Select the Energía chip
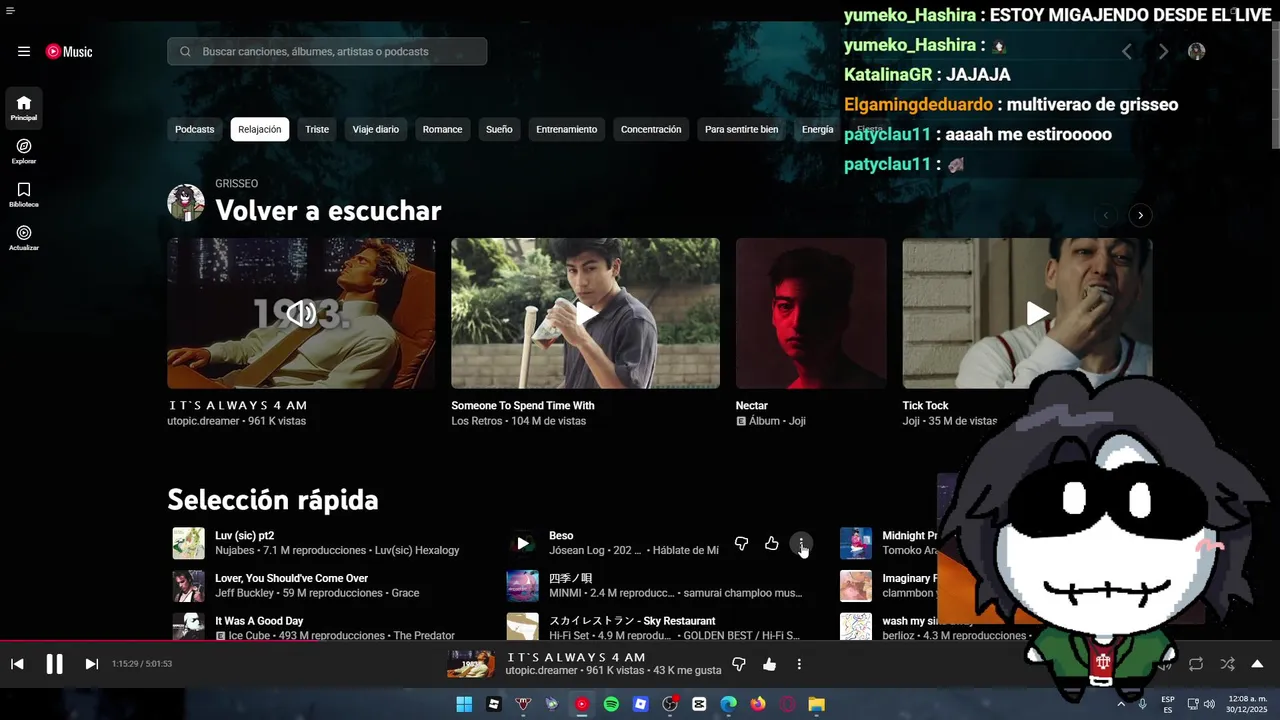The image size is (1280, 720). point(817,129)
